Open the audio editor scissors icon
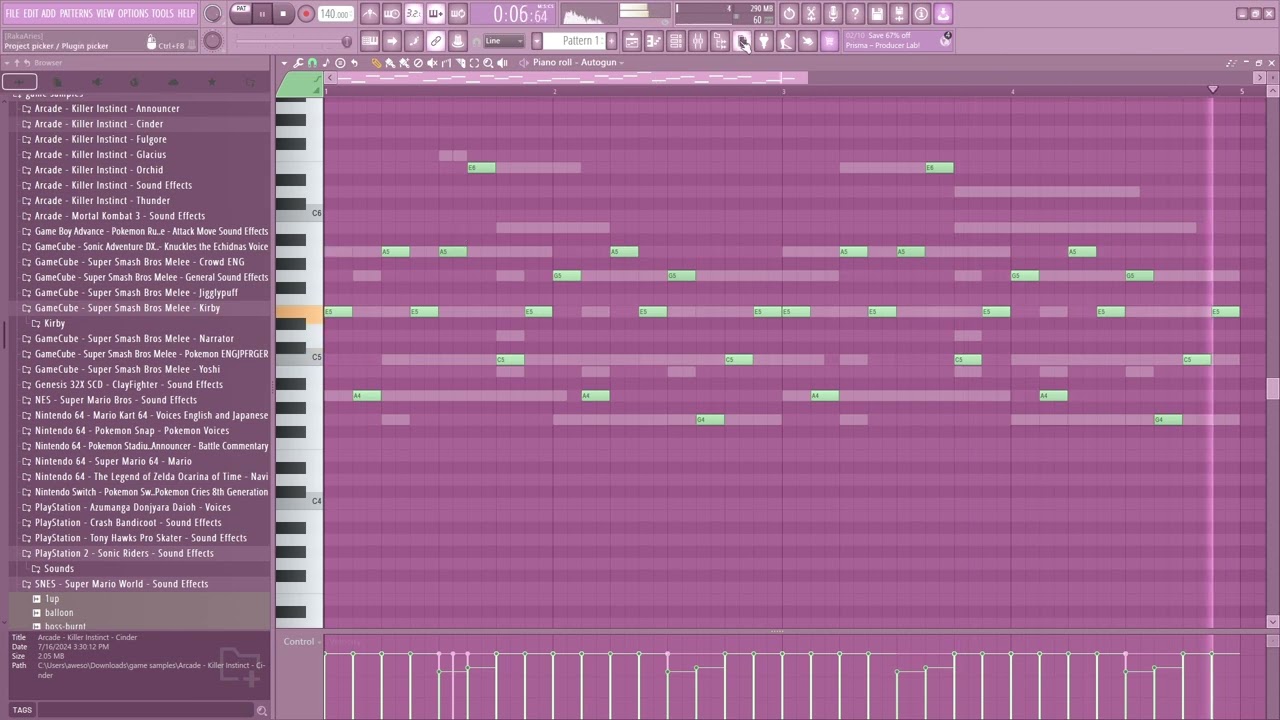This screenshot has height=720, width=1280. coord(811,14)
